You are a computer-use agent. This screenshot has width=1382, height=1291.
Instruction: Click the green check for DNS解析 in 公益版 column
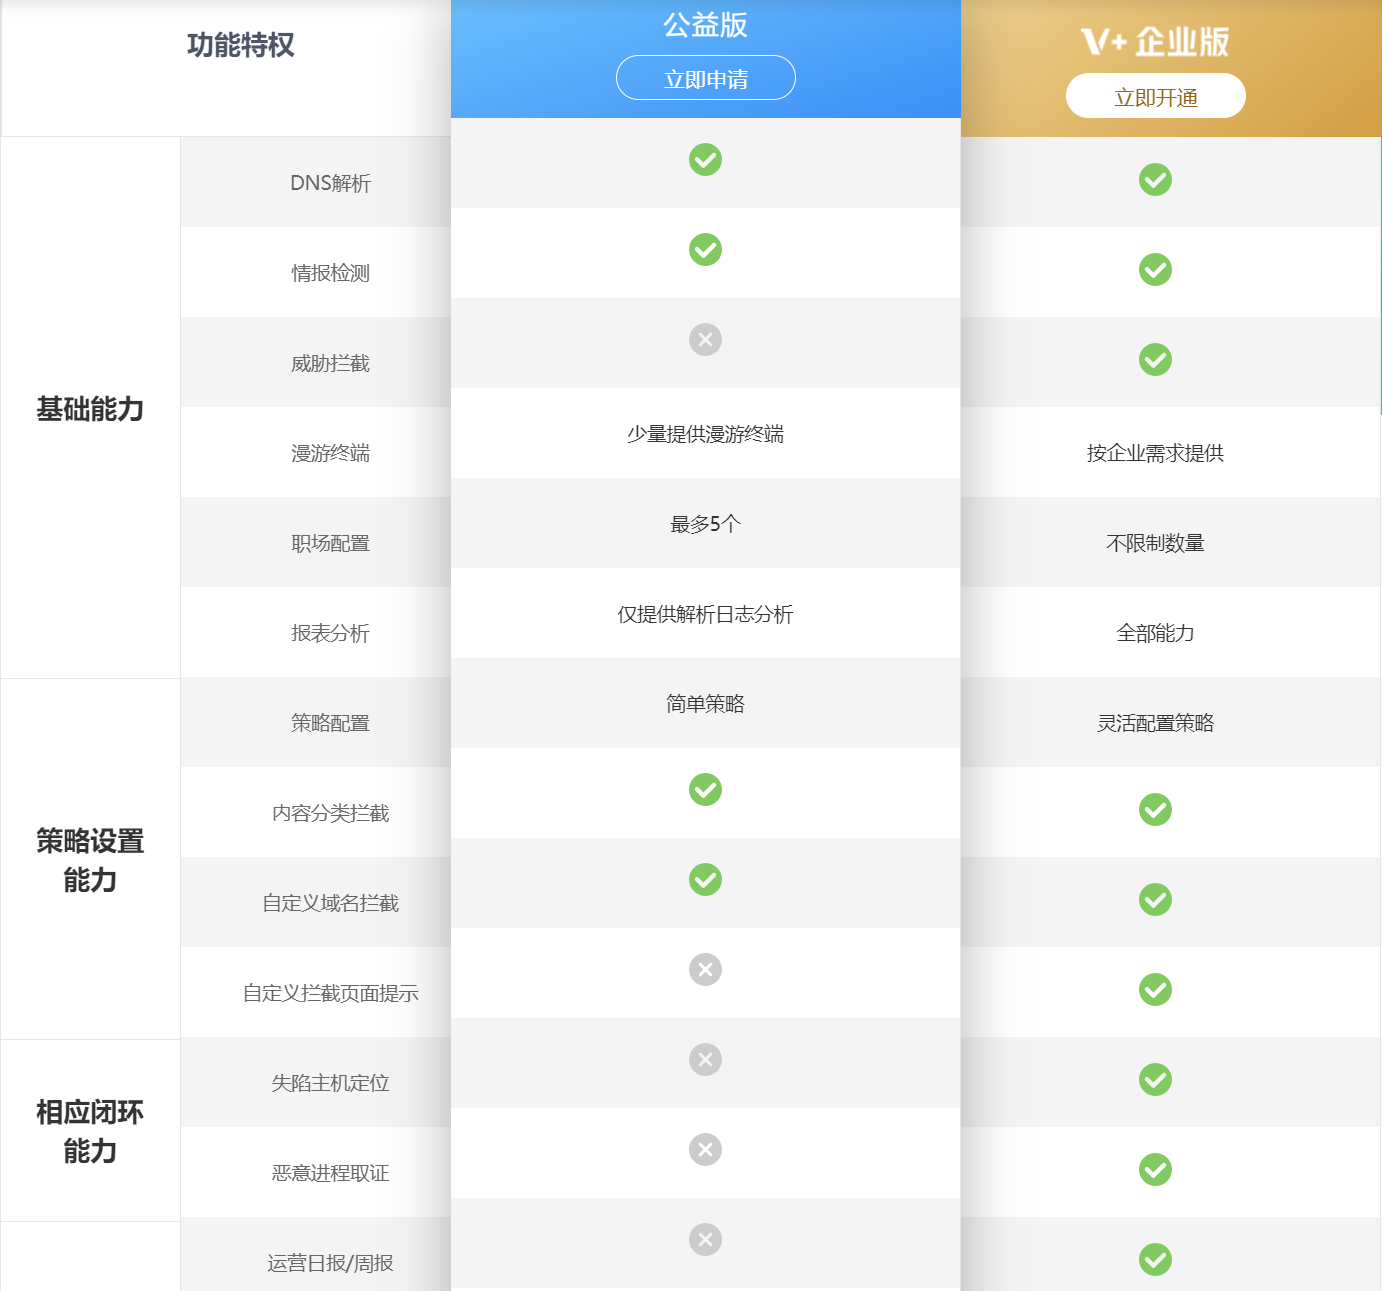pyautogui.click(x=705, y=160)
